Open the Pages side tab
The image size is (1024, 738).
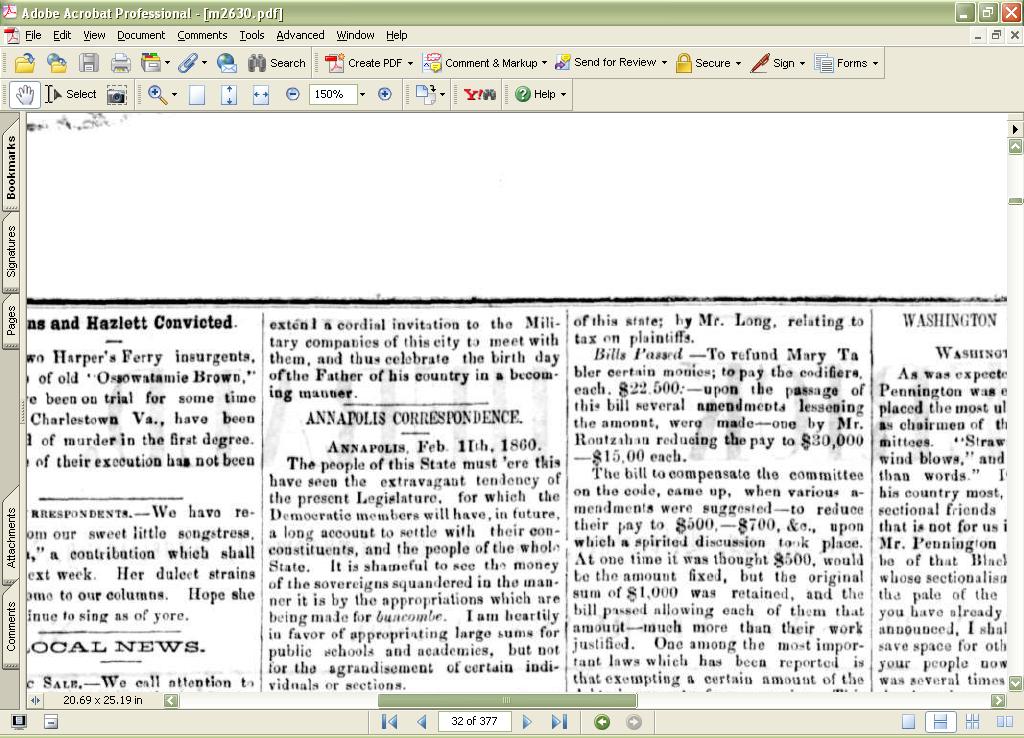(x=11, y=321)
